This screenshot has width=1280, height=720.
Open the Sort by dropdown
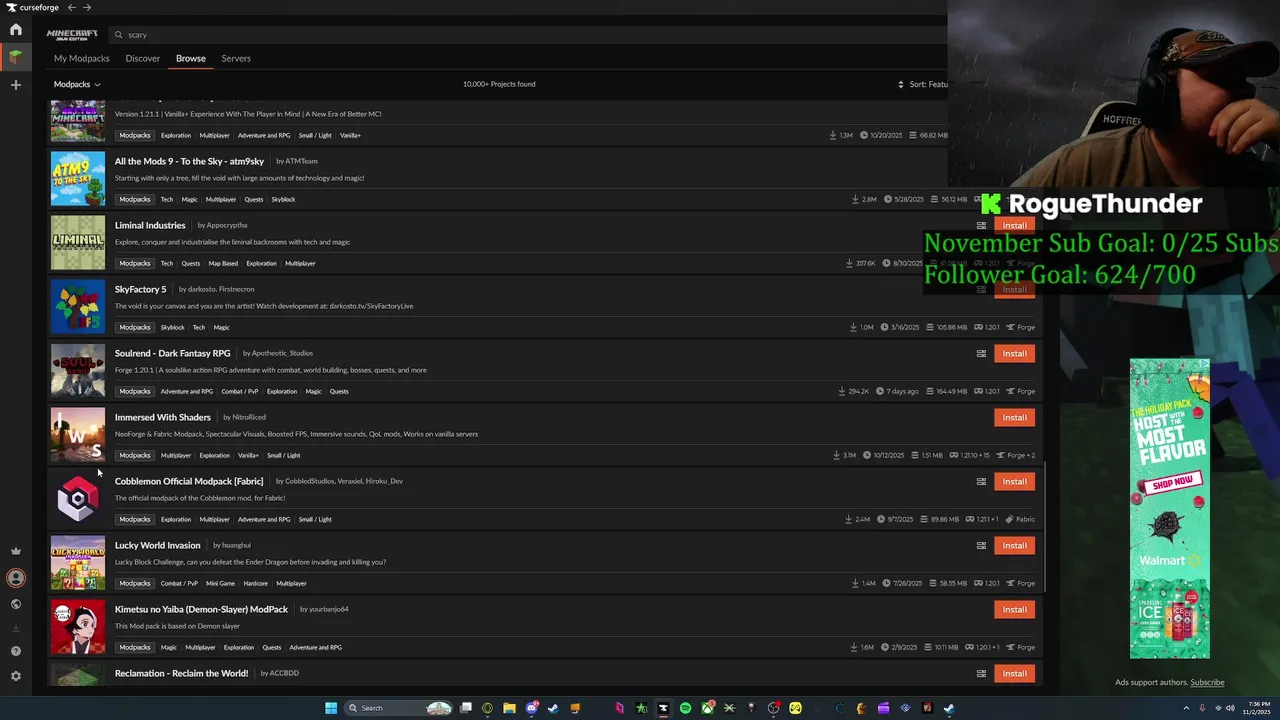point(922,85)
